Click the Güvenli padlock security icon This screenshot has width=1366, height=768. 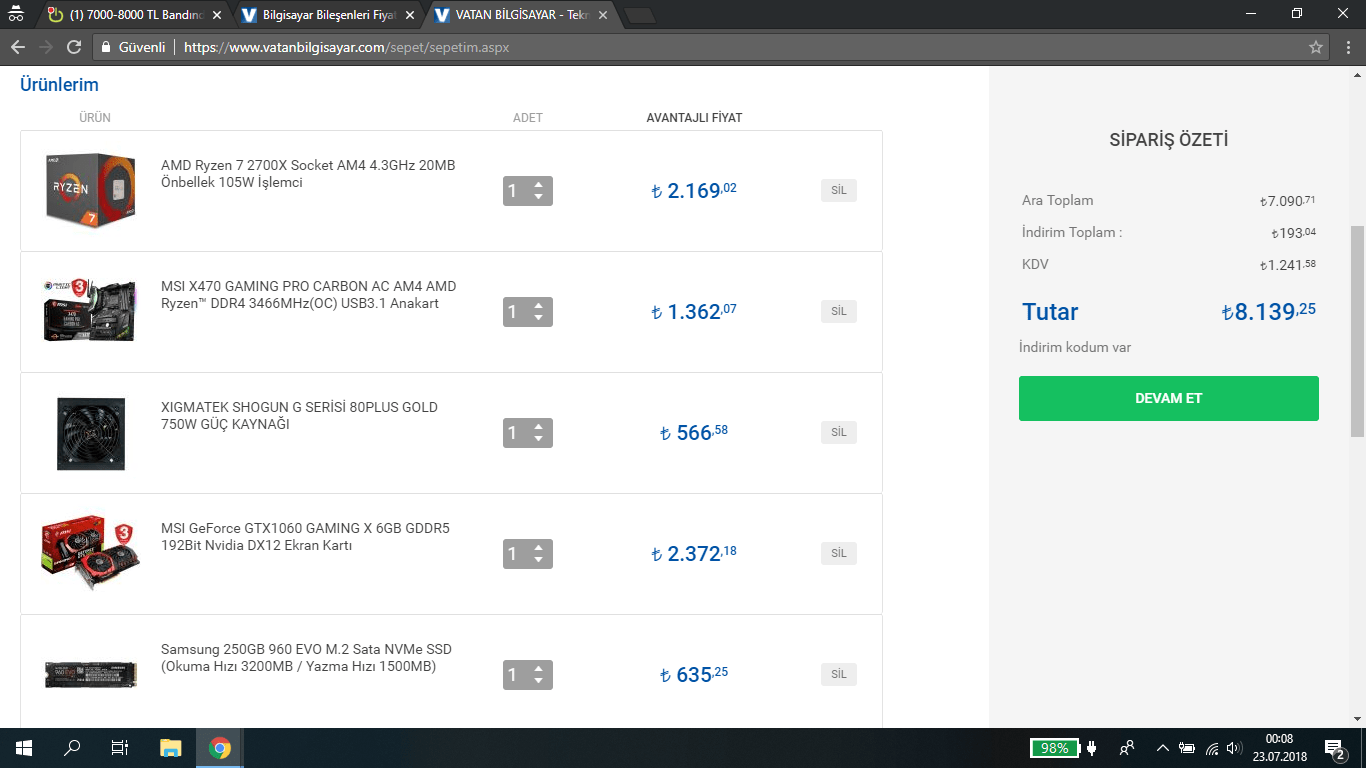pyautogui.click(x=107, y=47)
